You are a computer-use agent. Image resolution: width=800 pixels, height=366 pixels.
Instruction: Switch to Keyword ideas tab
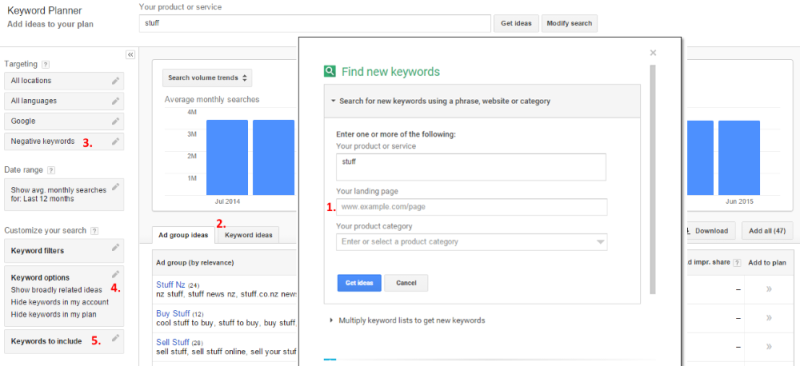tap(248, 235)
